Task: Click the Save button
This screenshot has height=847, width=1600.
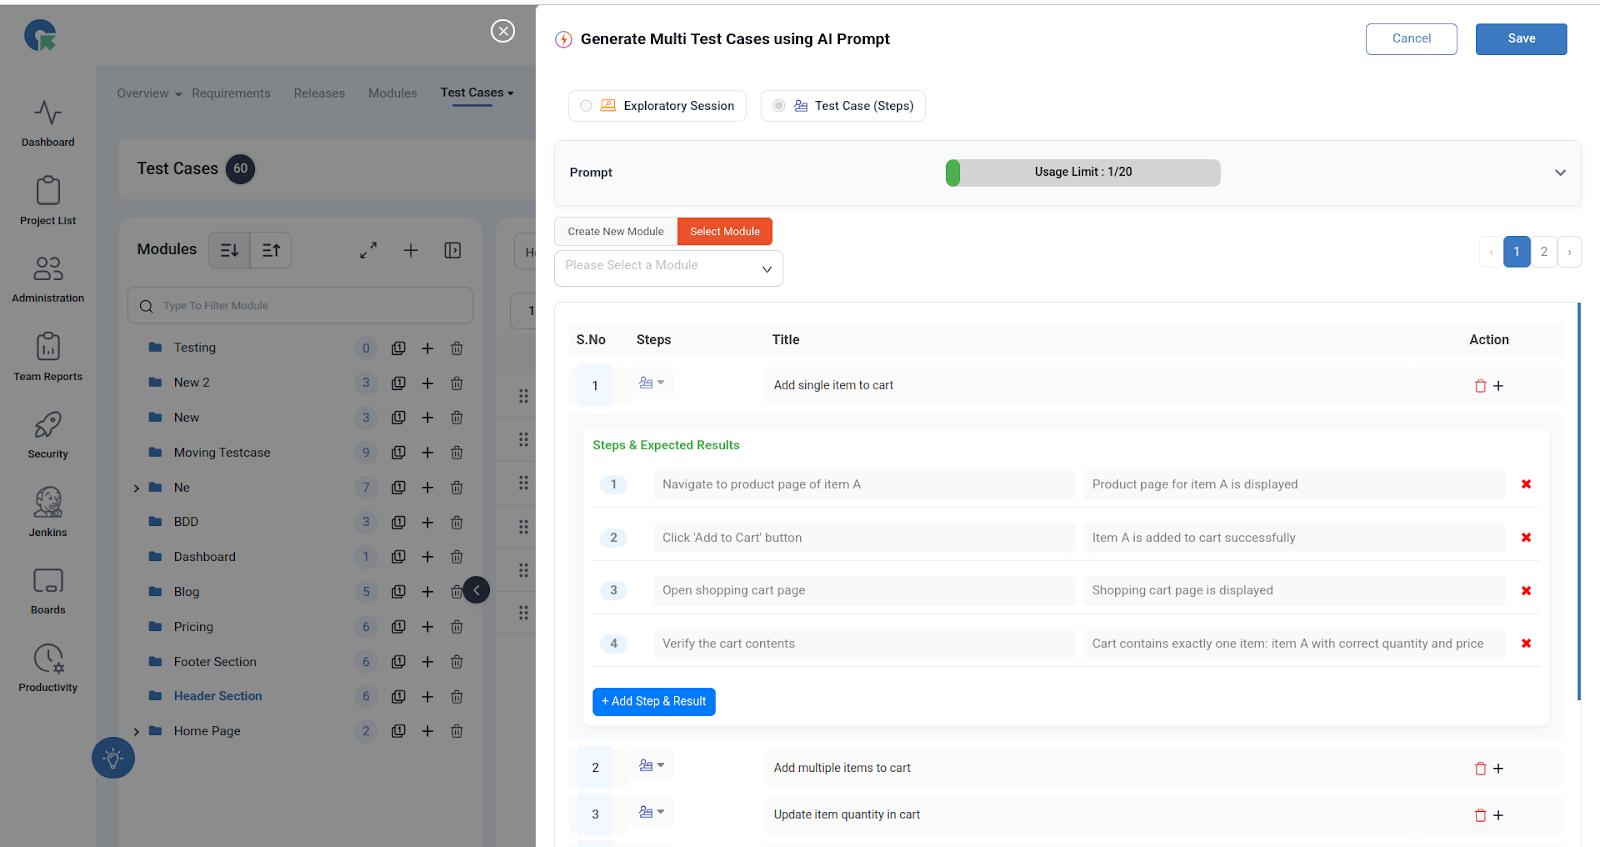Action: (x=1520, y=39)
